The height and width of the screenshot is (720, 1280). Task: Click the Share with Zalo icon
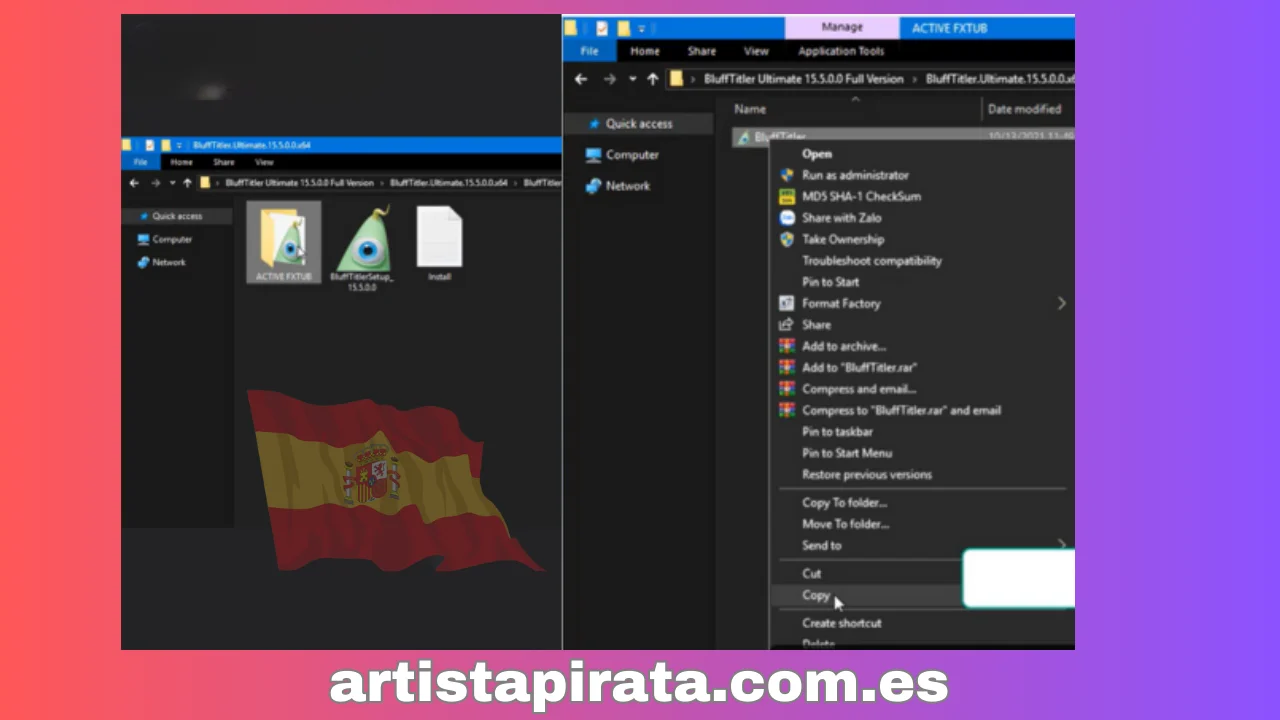point(787,217)
